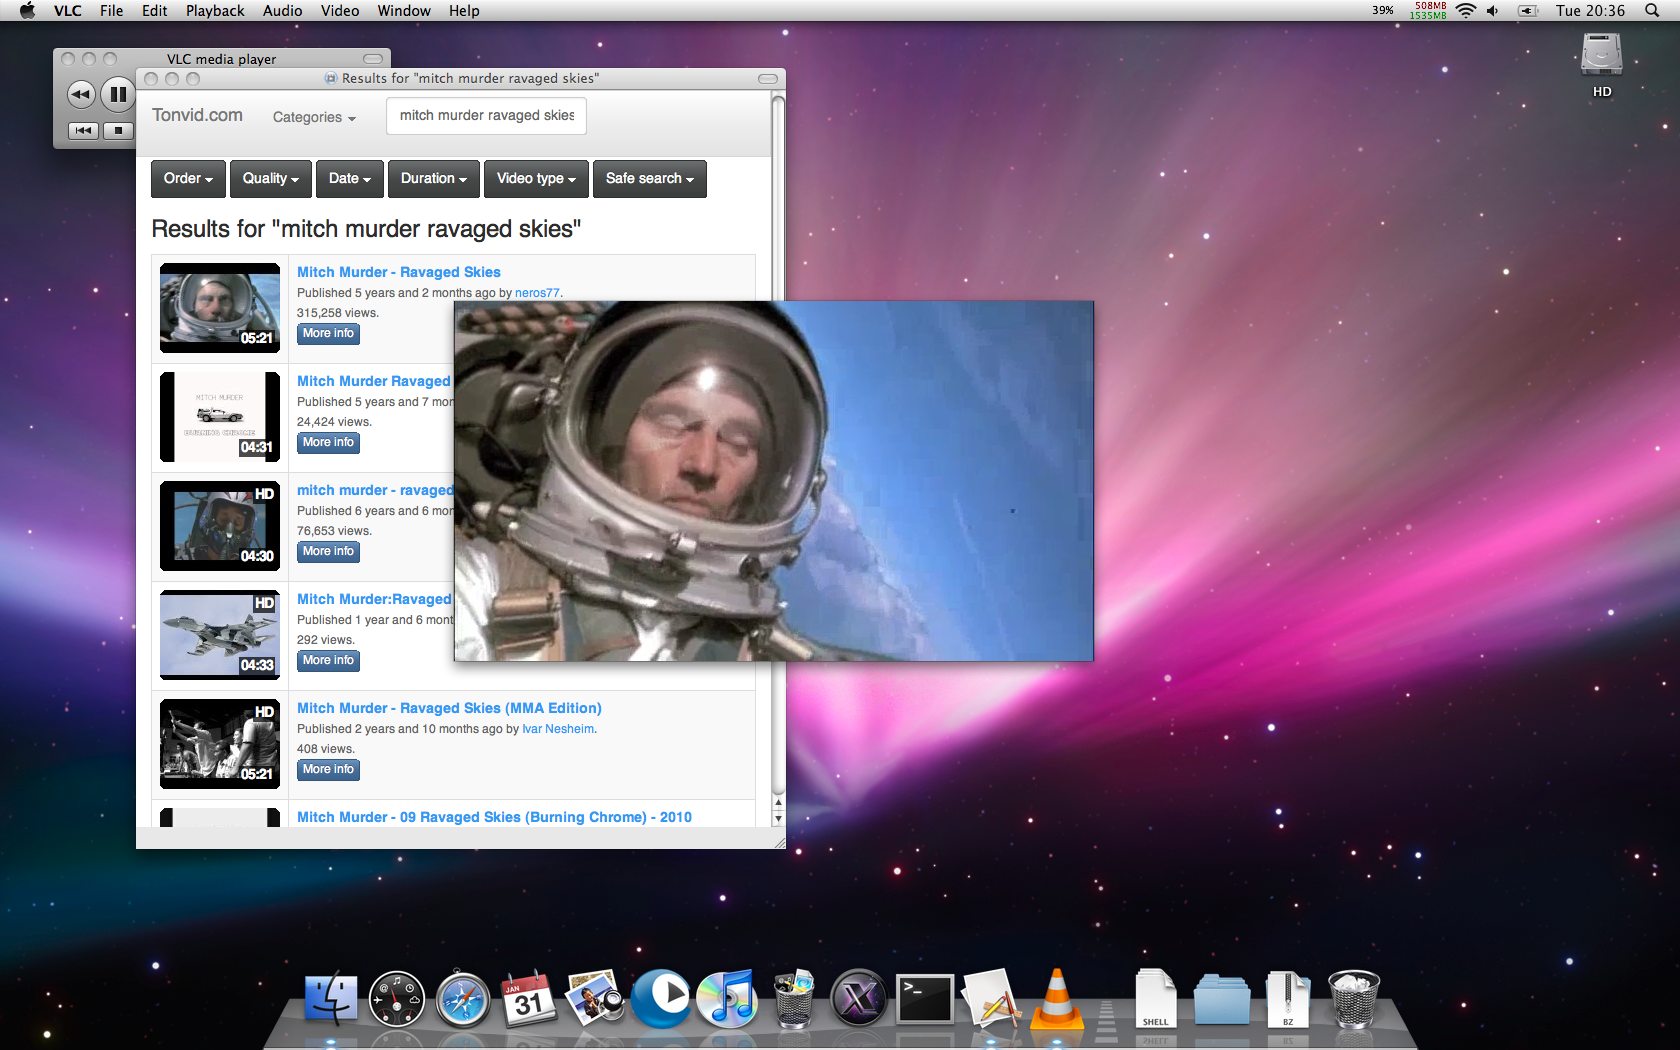The image size is (1680, 1050).
Task: Open the Audio menu
Action: pyautogui.click(x=282, y=11)
